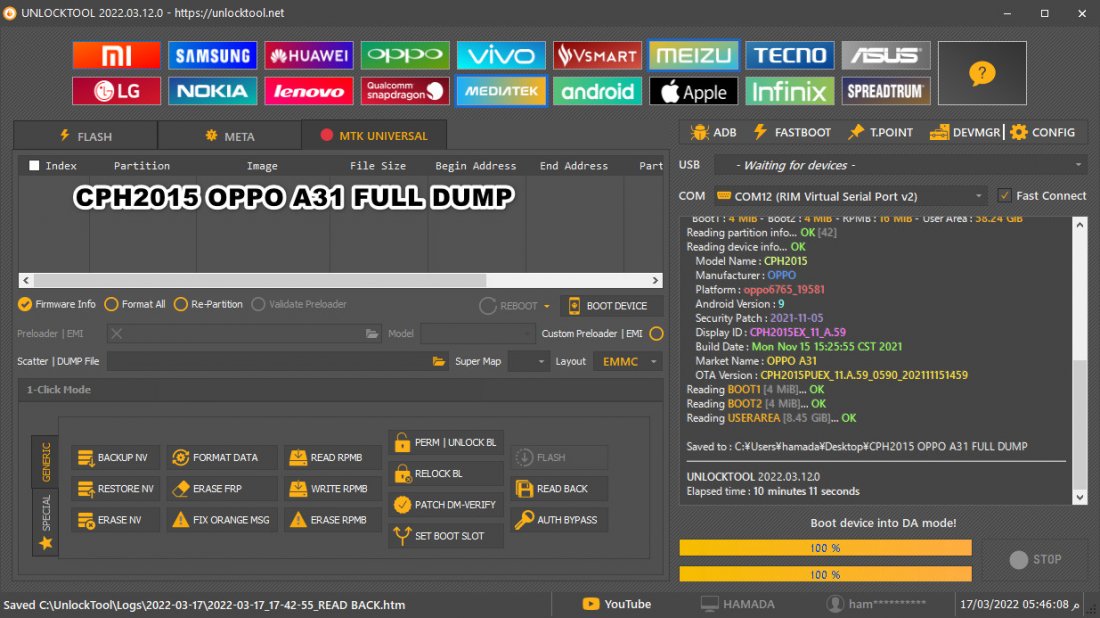Enable Custom Preloader EMI toggle
This screenshot has height=618, width=1100.
coord(656,334)
